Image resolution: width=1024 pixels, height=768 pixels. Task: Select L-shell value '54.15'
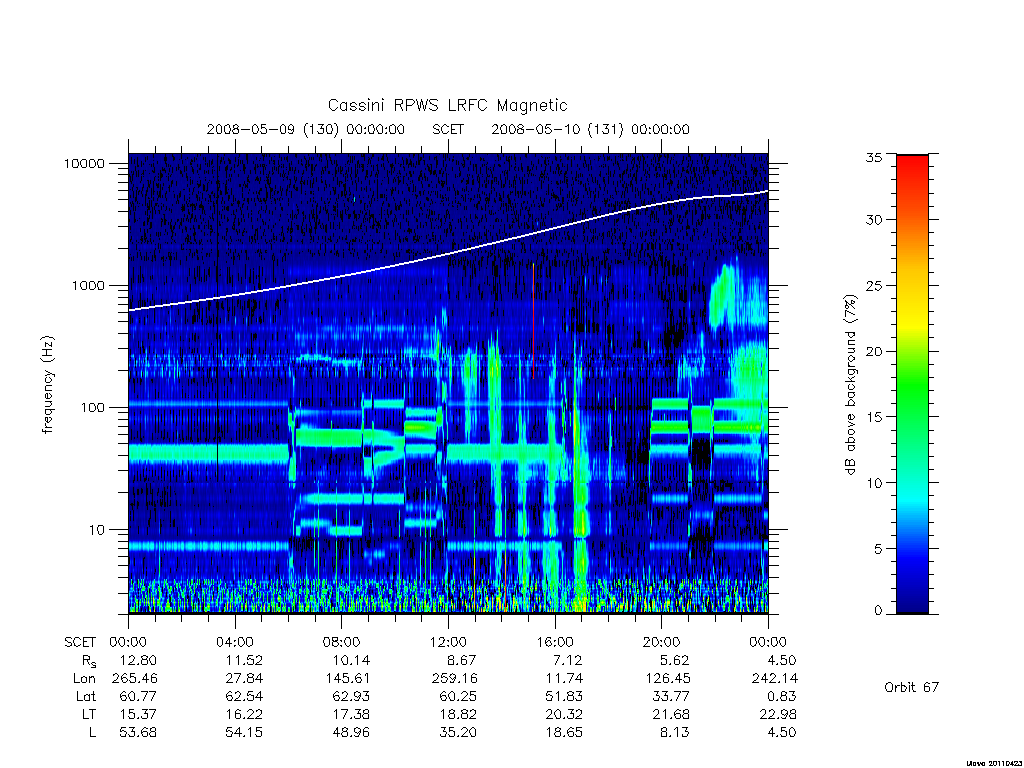244,733
